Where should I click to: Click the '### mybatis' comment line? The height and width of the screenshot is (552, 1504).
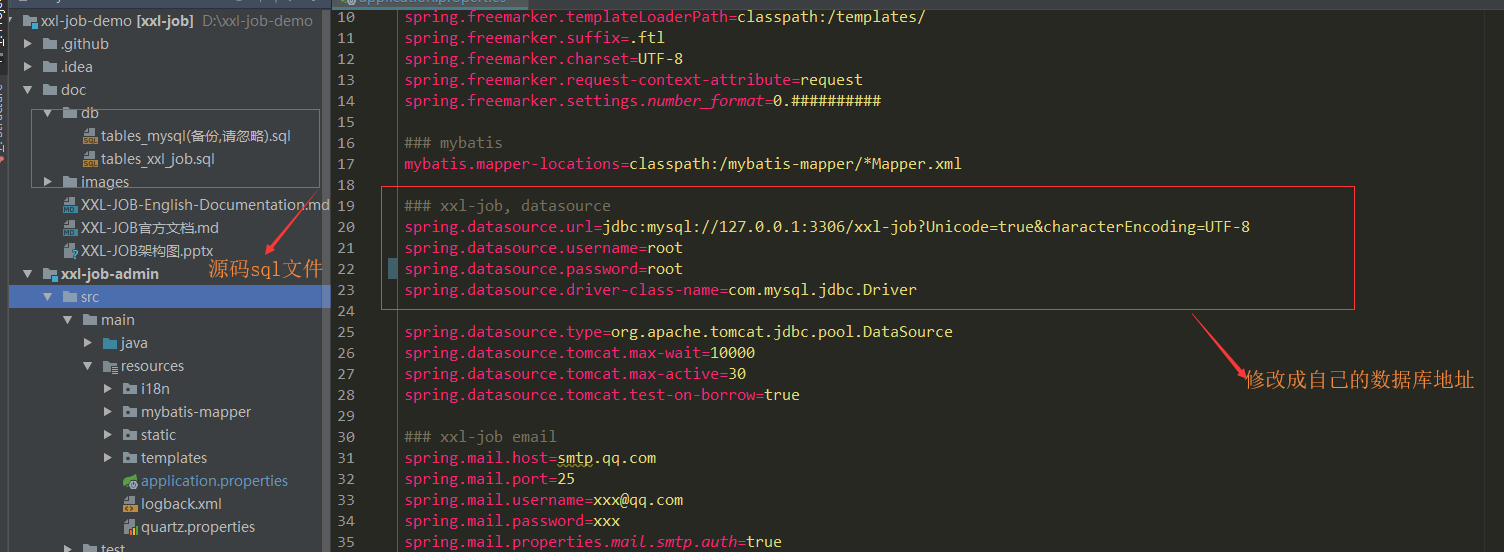coord(453,143)
